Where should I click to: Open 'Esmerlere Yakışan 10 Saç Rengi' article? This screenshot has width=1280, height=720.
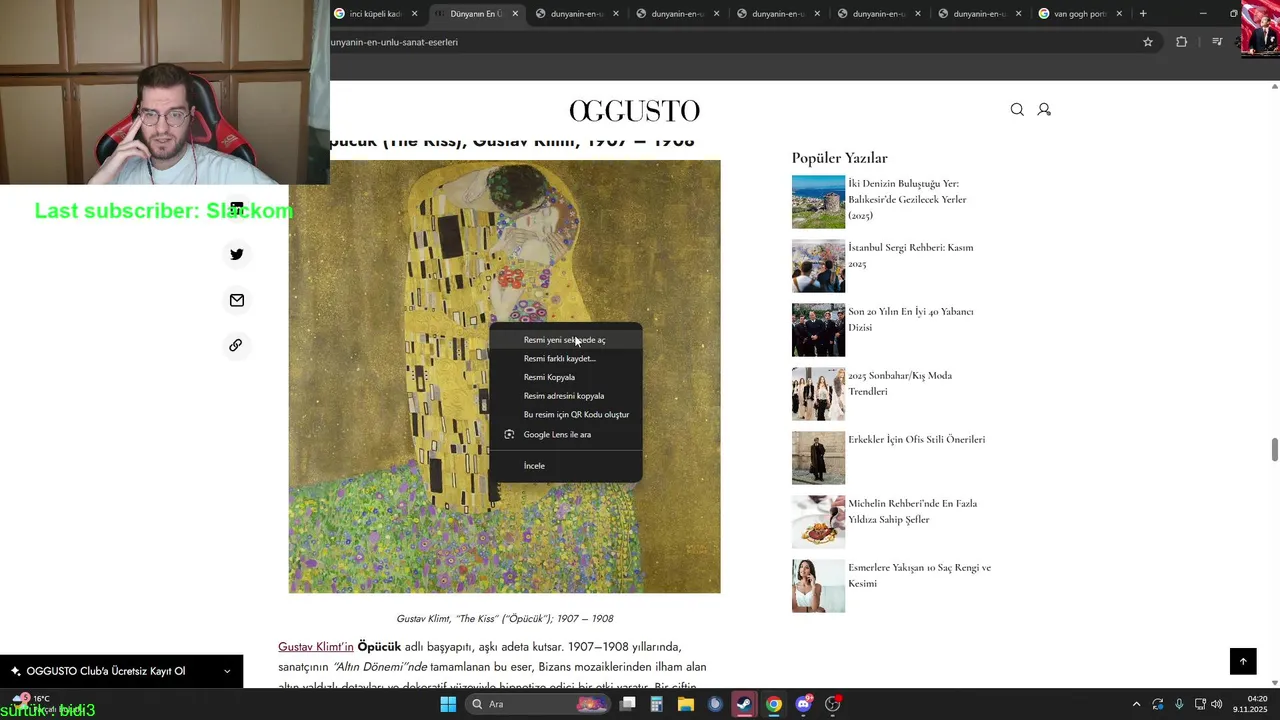click(920, 575)
